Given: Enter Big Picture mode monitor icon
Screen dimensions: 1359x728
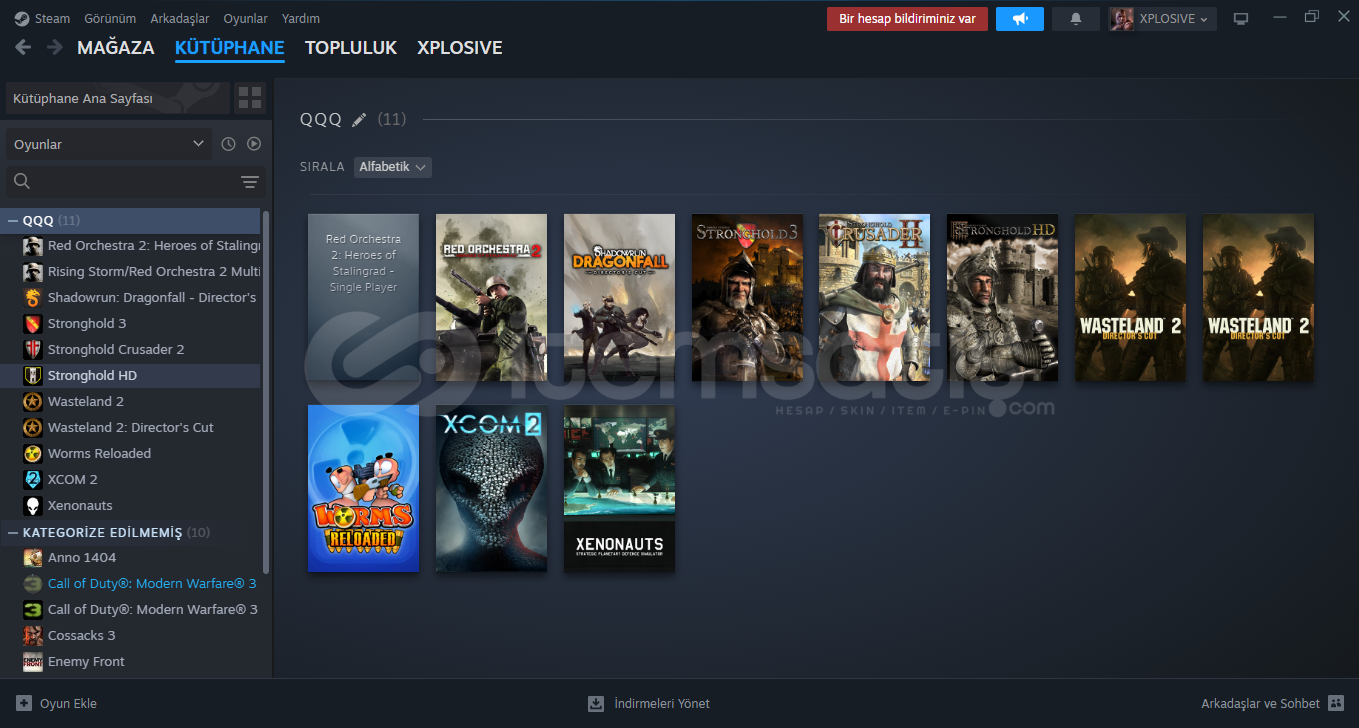Looking at the screenshot, I should click(1241, 19).
